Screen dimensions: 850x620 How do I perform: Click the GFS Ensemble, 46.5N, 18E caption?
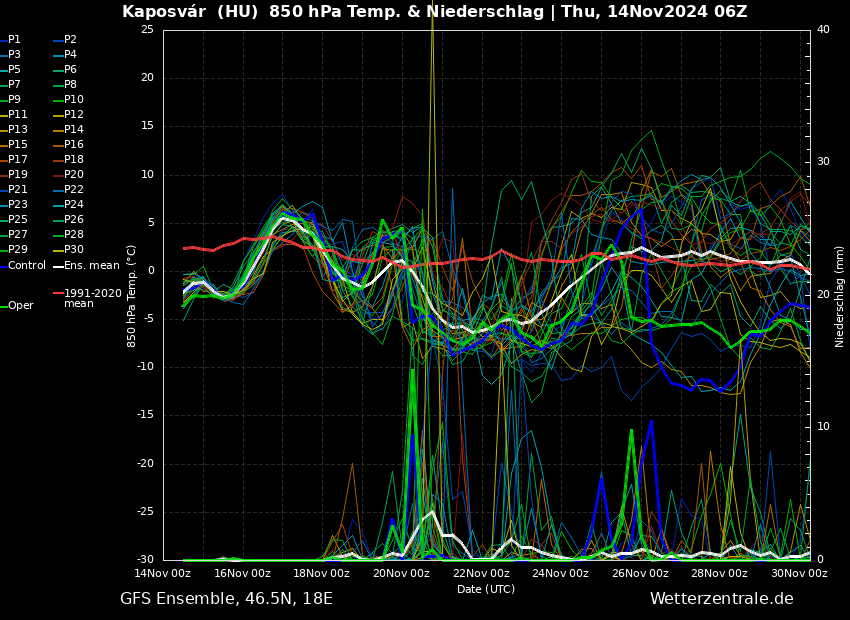[226, 599]
